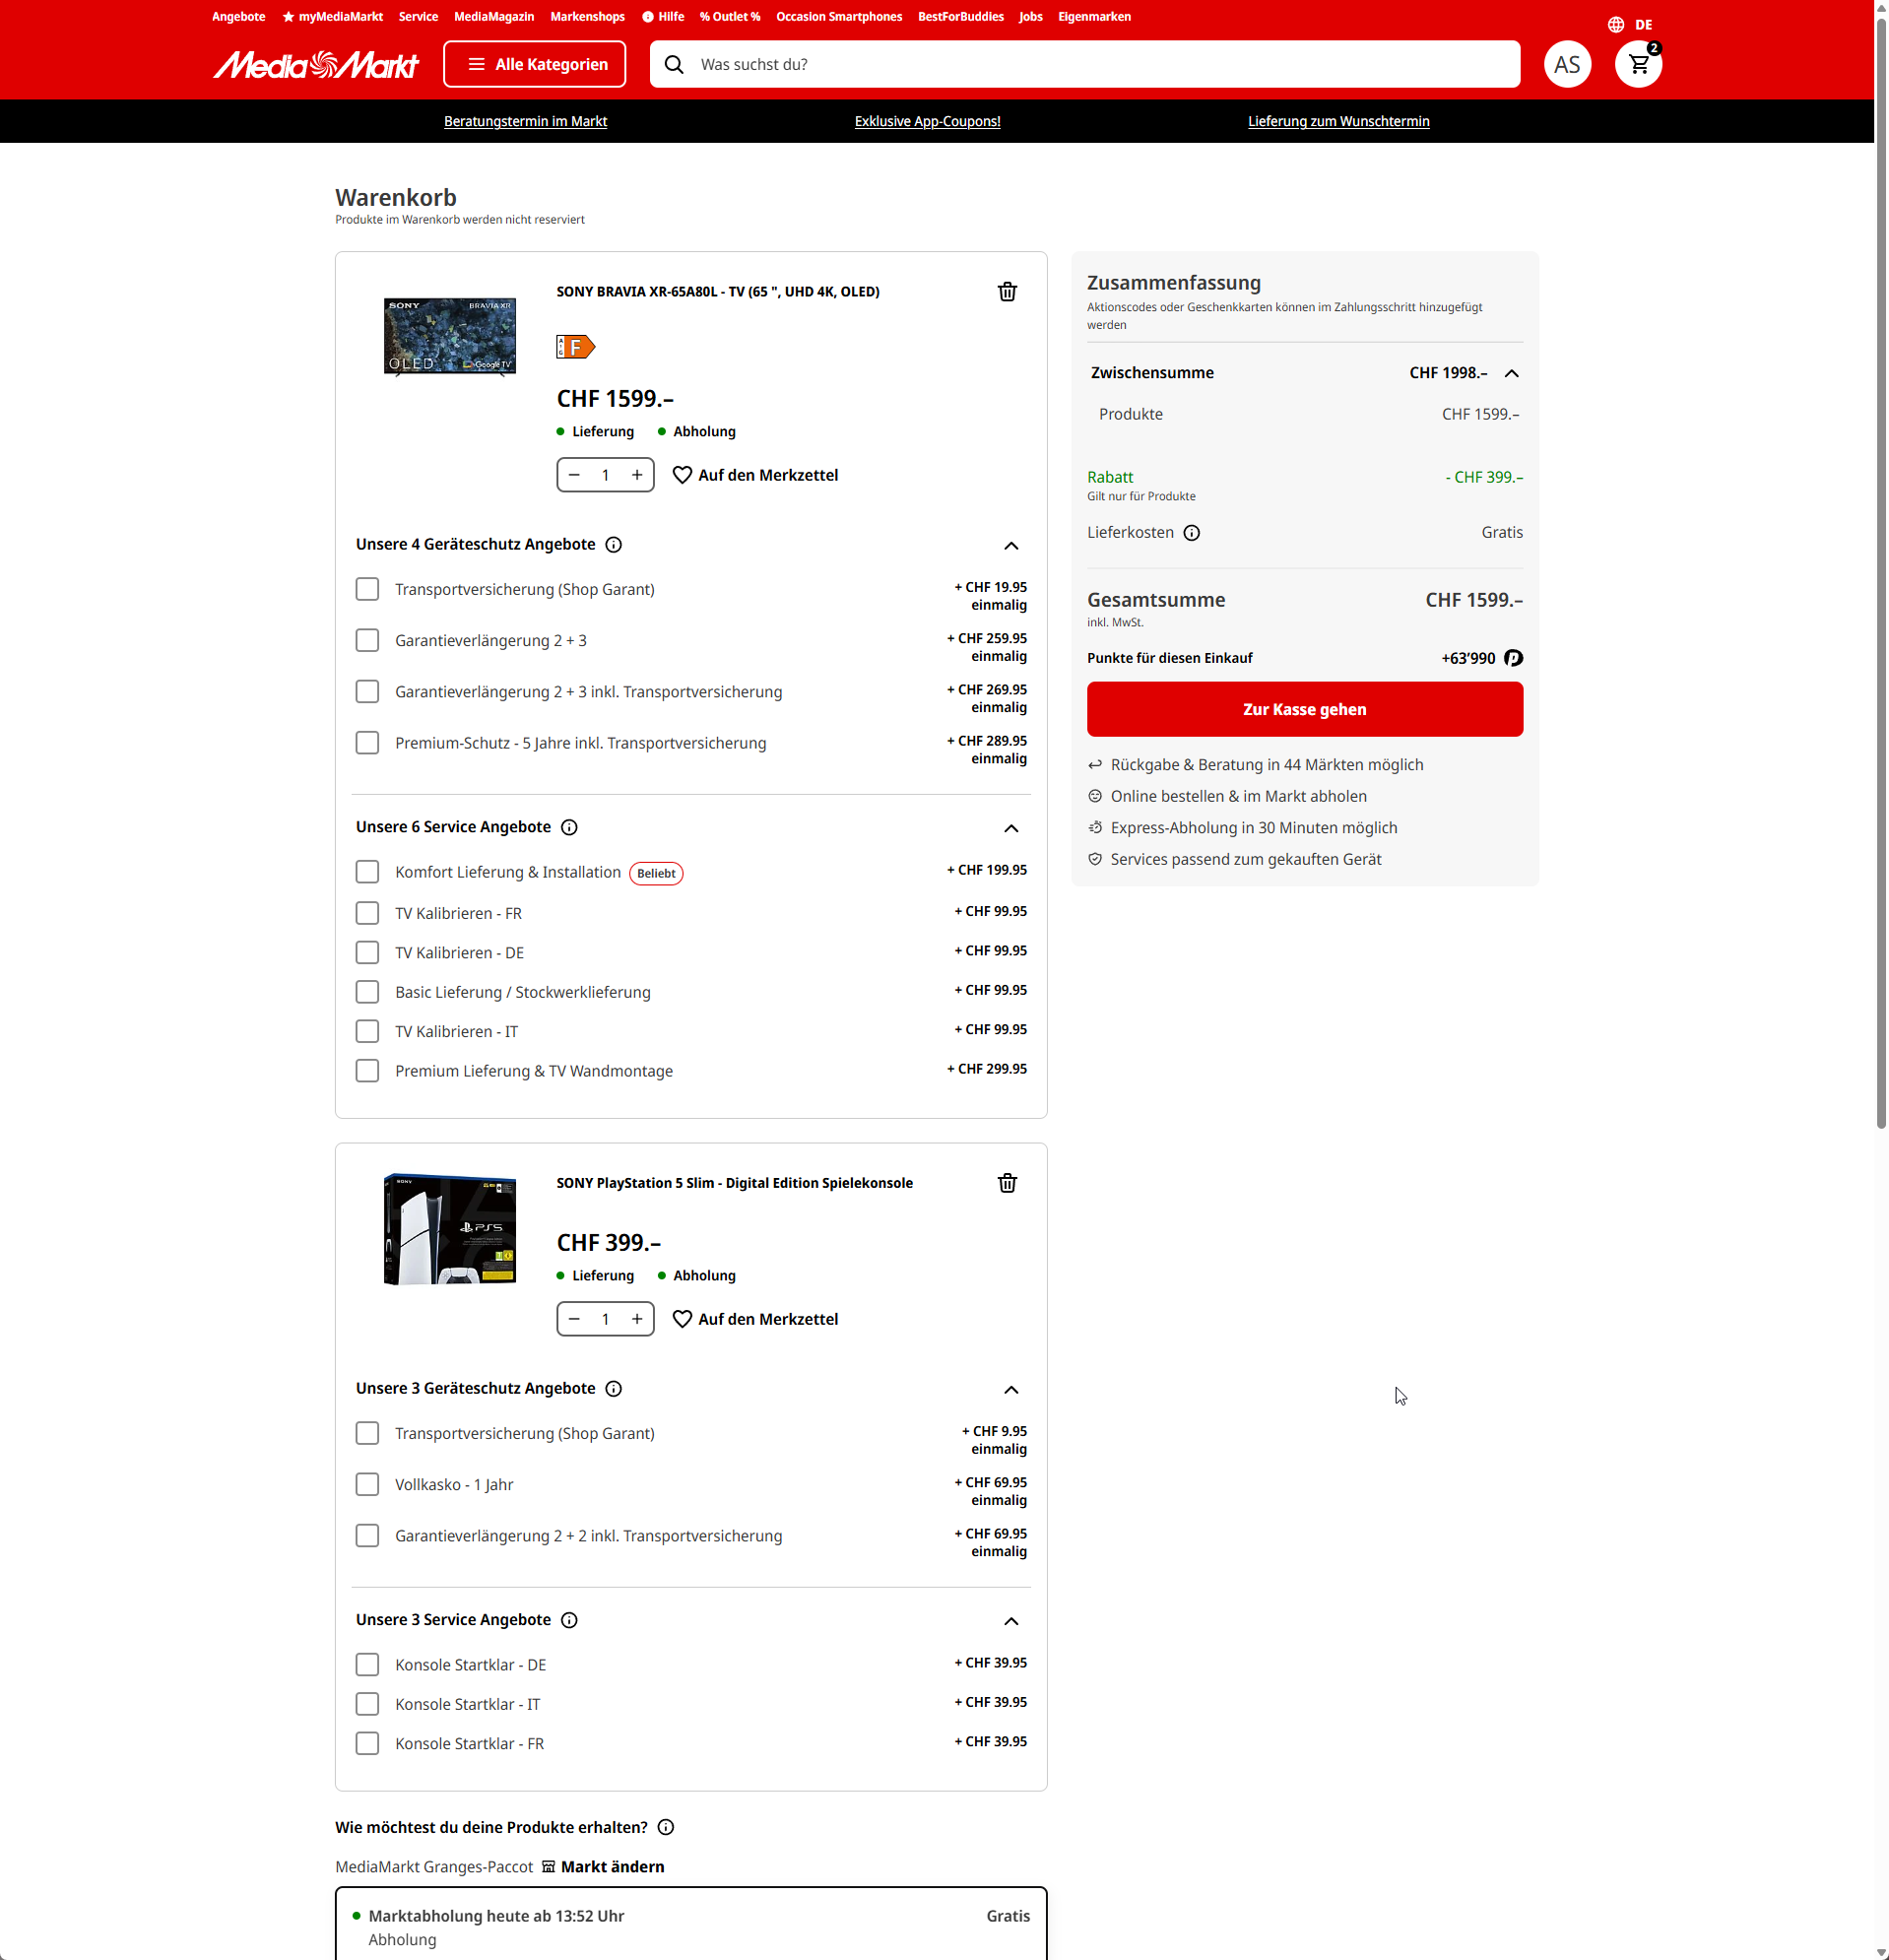This screenshot has height=1960, width=1889.
Task: Check Garantieverlängerung 2 + 2 inkl. Transportversicherung
Action: click(367, 1536)
